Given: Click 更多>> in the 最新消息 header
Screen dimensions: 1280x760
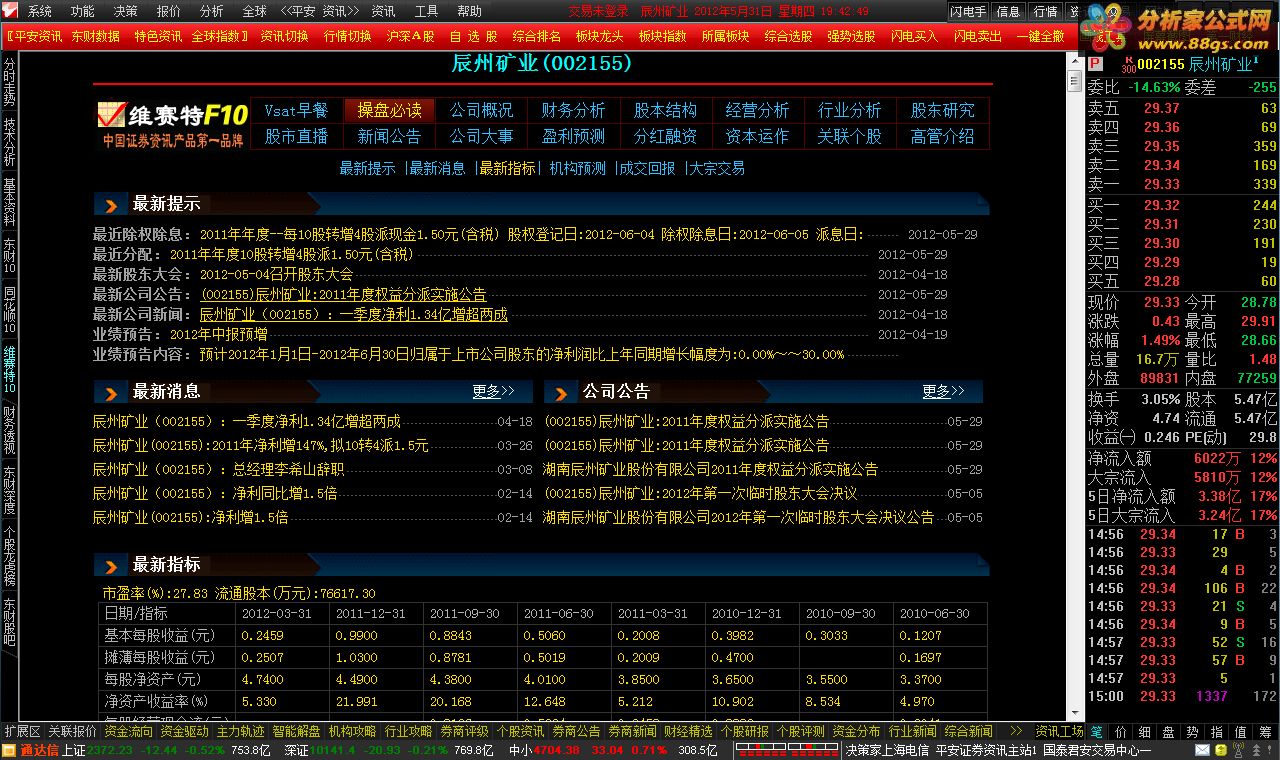Looking at the screenshot, I should pos(494,391).
